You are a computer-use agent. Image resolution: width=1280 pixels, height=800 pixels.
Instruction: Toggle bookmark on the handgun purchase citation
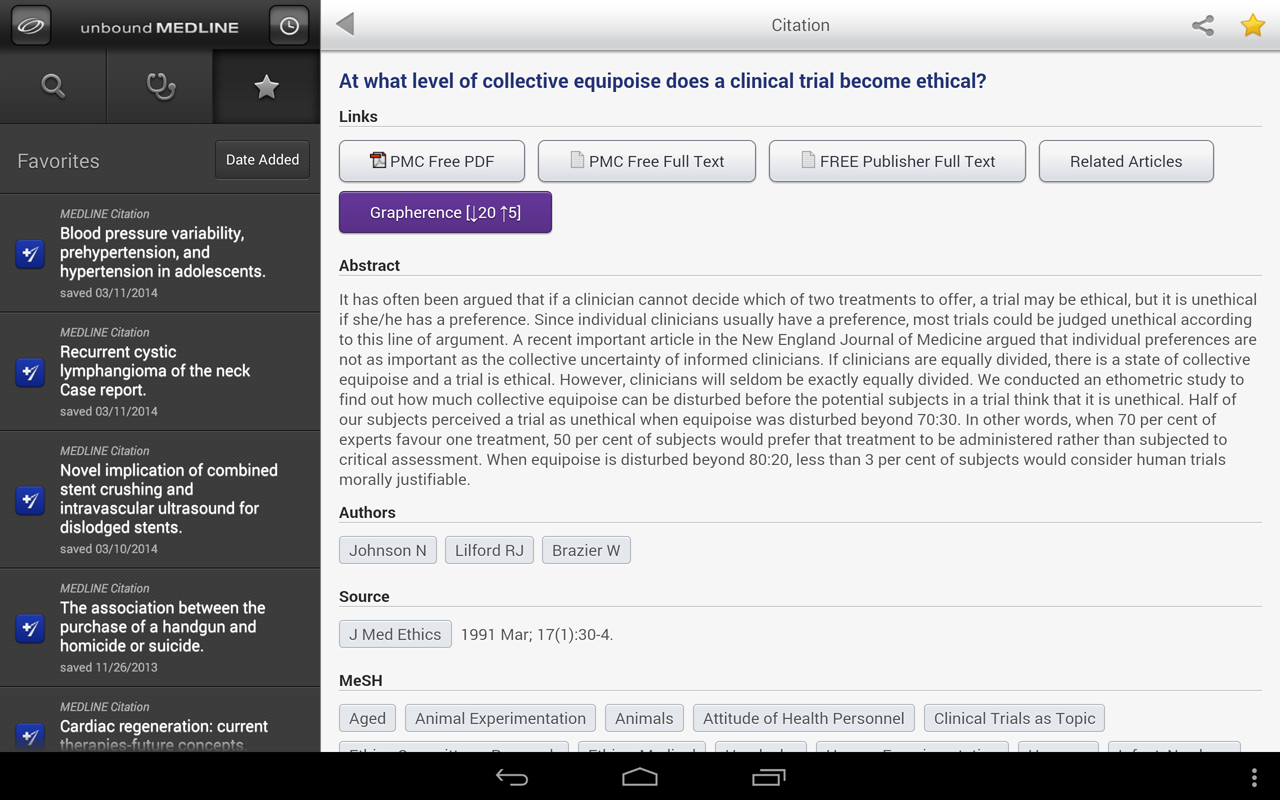(30, 629)
